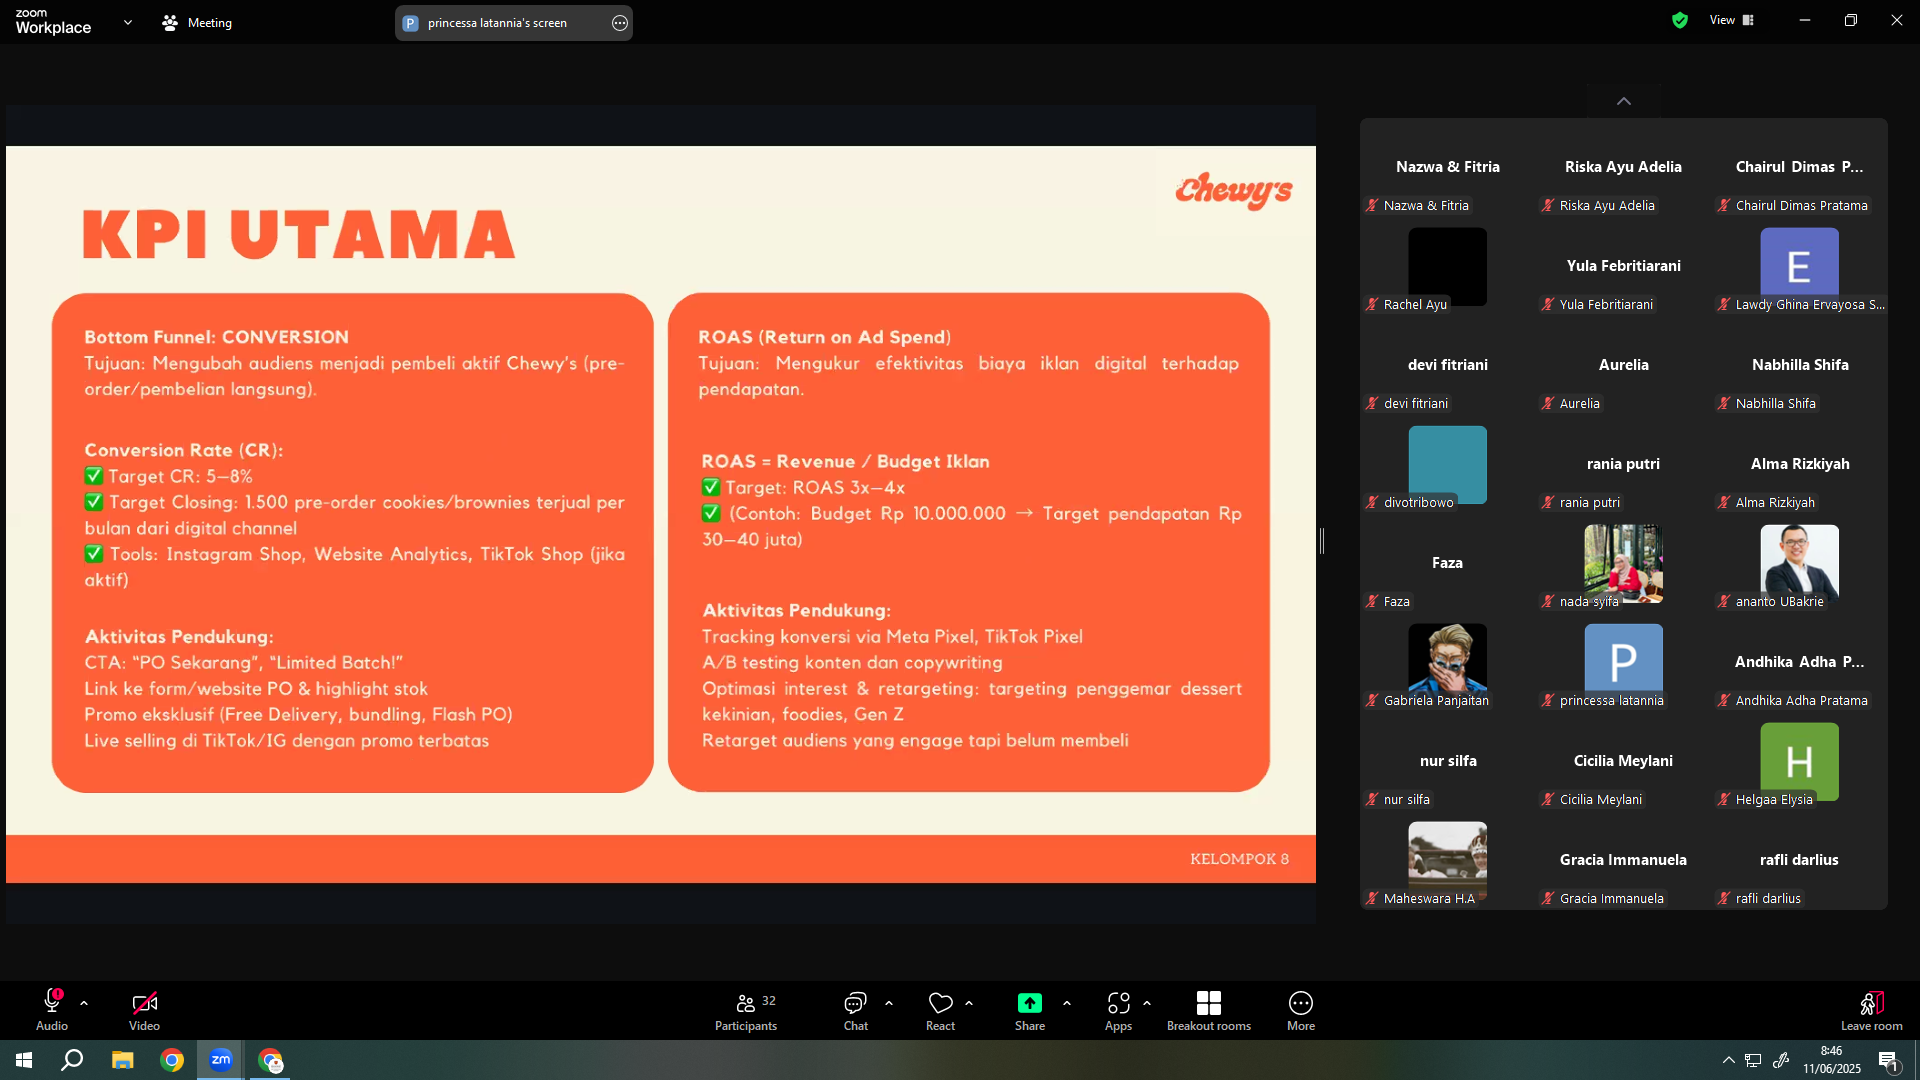Select the nada syifa photo tile

pyautogui.click(x=1623, y=563)
